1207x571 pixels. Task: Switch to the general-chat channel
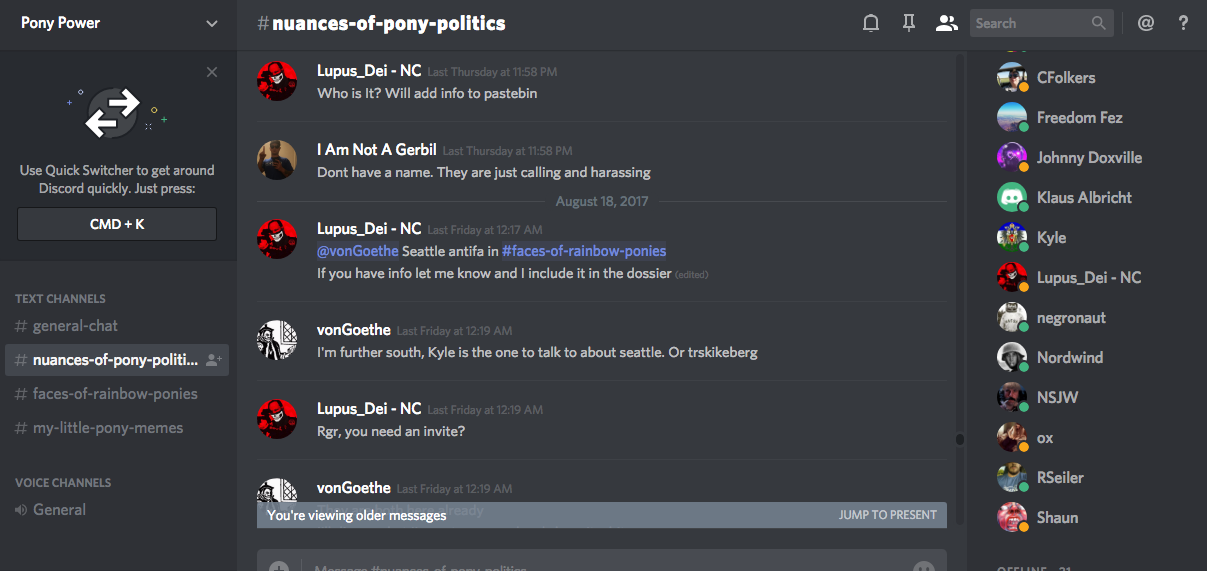click(x=75, y=326)
